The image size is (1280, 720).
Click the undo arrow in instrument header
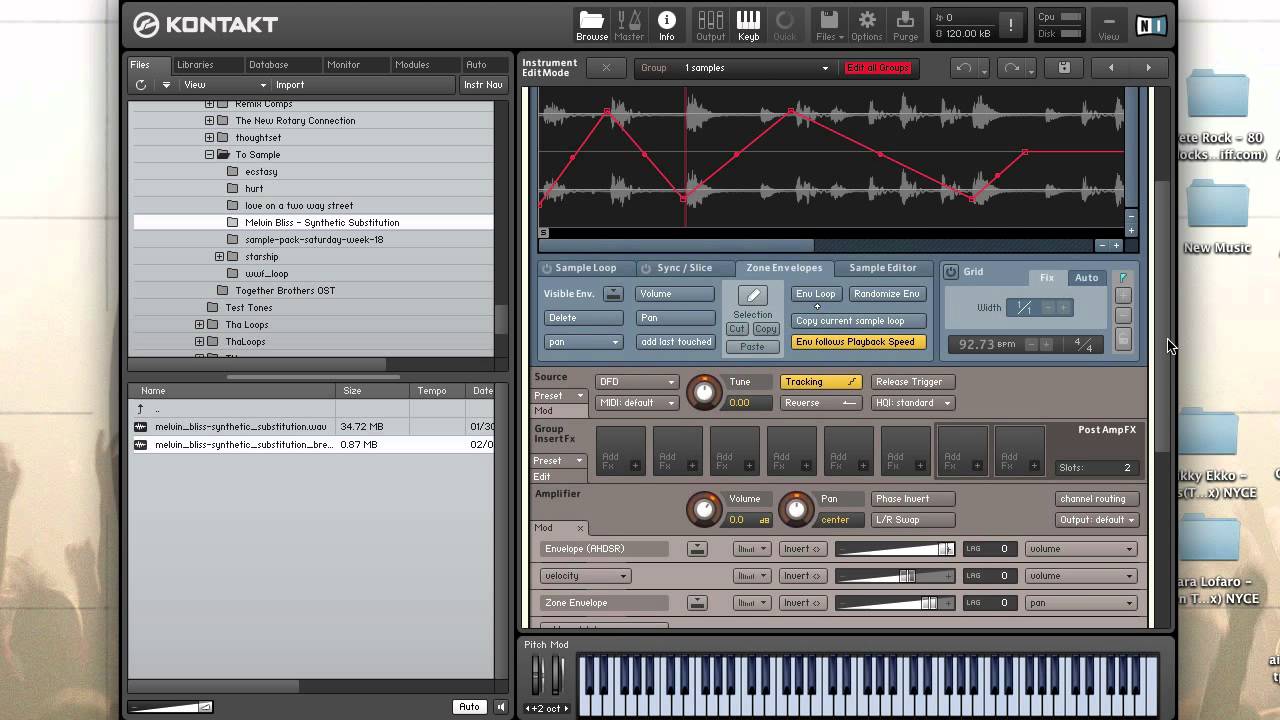pyautogui.click(x=963, y=68)
